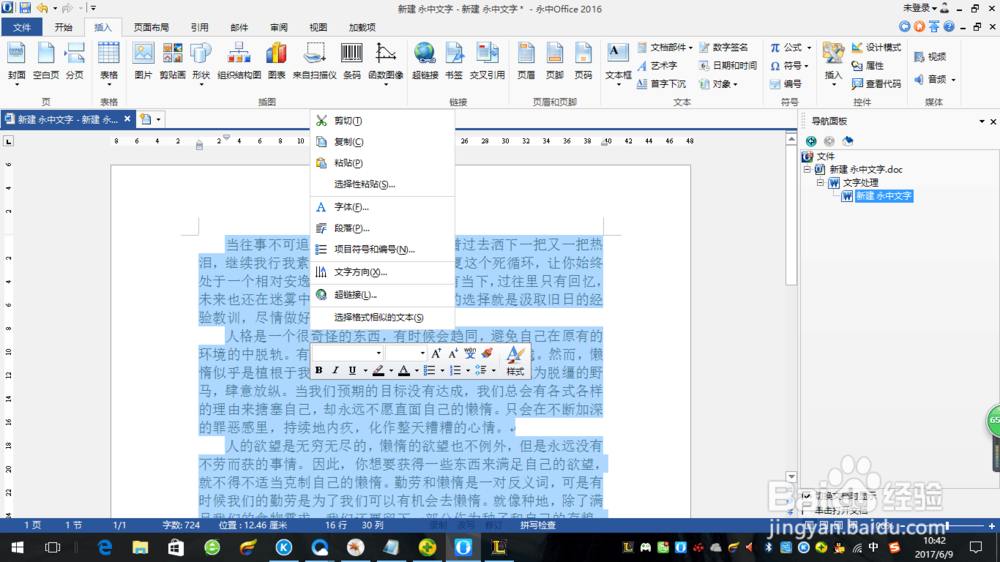The height and width of the screenshot is (562, 1000).
Task: Click the shrink font icon in mini toolbar
Action: tap(453, 353)
